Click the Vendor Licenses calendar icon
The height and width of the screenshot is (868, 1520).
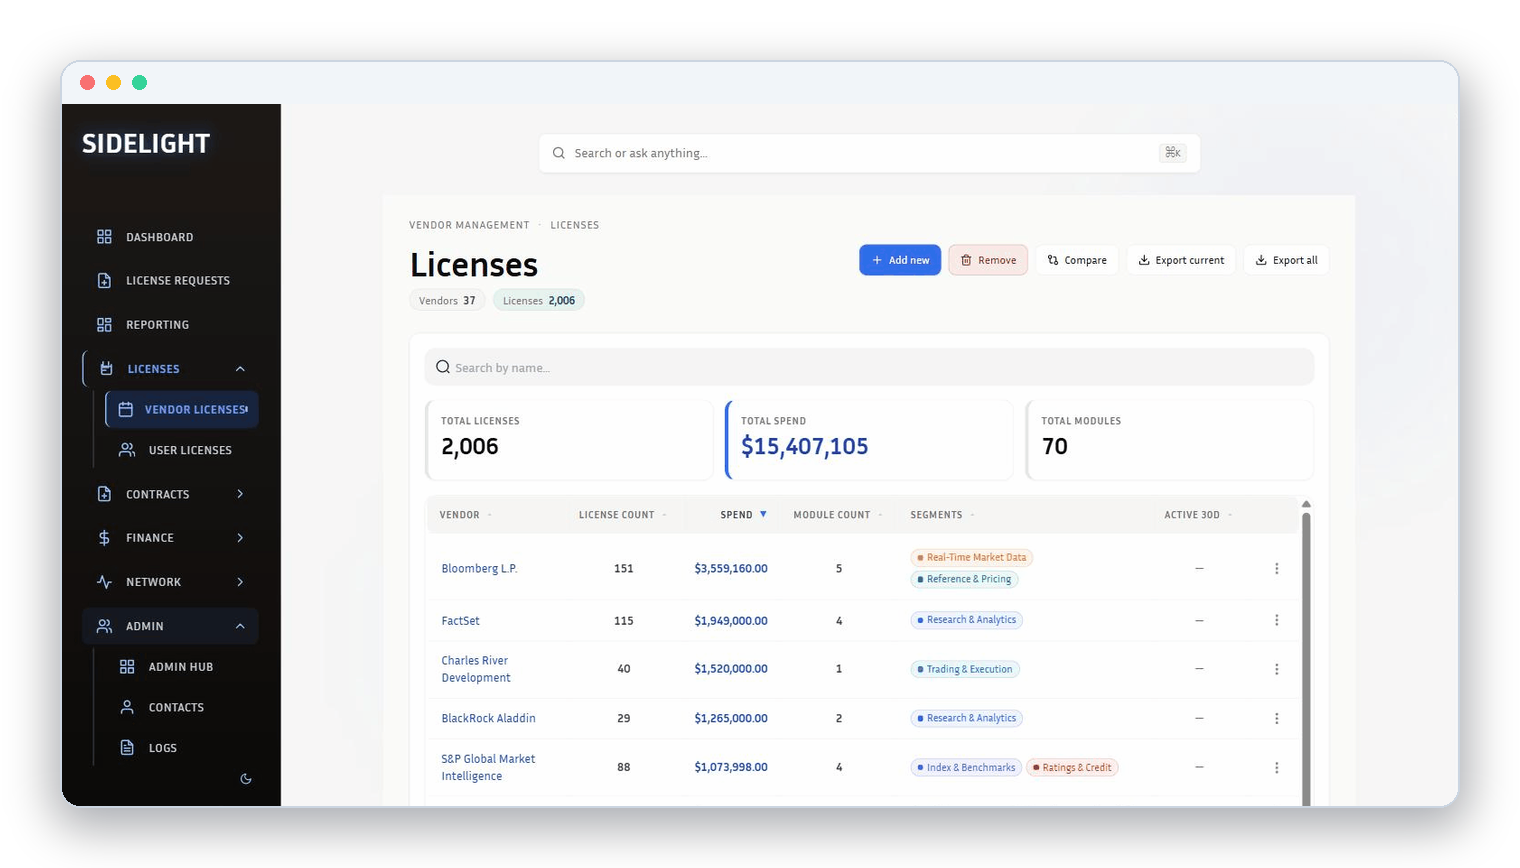coord(126,409)
